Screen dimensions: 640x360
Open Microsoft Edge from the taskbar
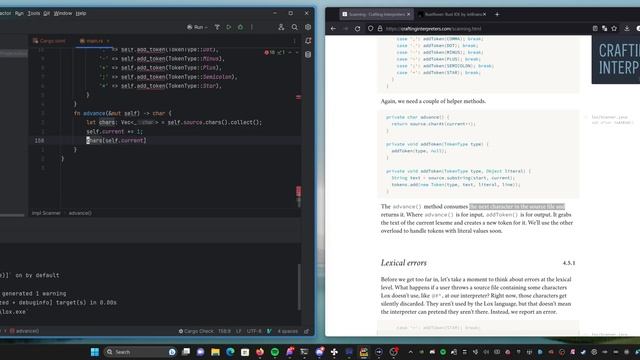point(230,352)
